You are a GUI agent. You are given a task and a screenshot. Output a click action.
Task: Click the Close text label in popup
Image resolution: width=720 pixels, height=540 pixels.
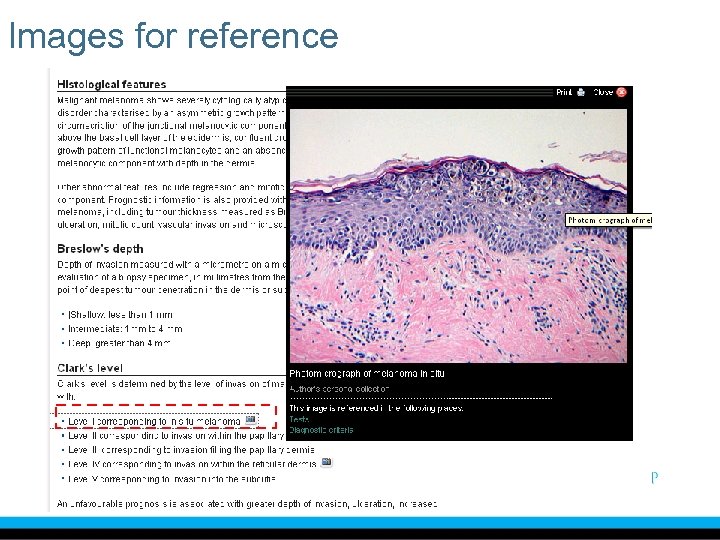click(x=603, y=92)
